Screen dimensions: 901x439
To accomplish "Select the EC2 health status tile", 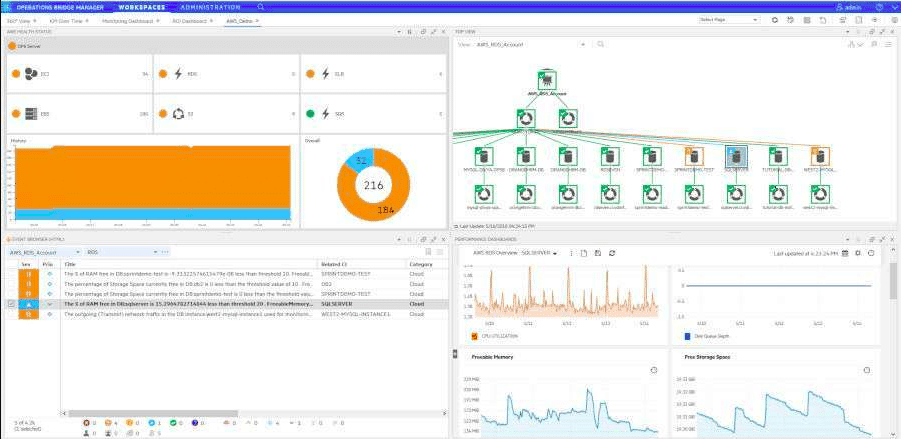I will click(80, 74).
